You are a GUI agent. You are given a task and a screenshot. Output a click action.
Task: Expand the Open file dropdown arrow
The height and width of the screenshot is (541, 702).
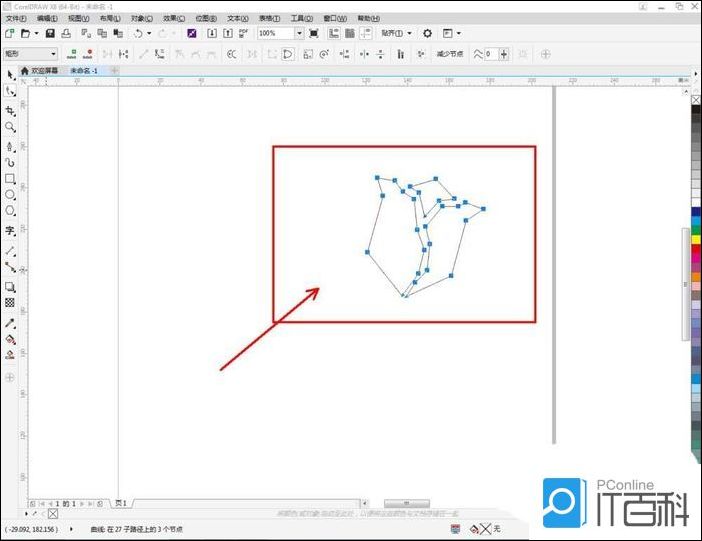[x=37, y=33]
